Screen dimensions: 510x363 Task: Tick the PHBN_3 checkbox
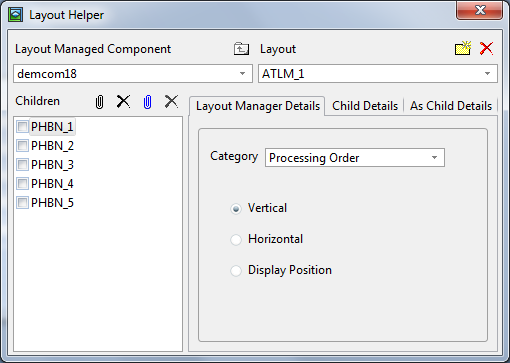click(22, 165)
